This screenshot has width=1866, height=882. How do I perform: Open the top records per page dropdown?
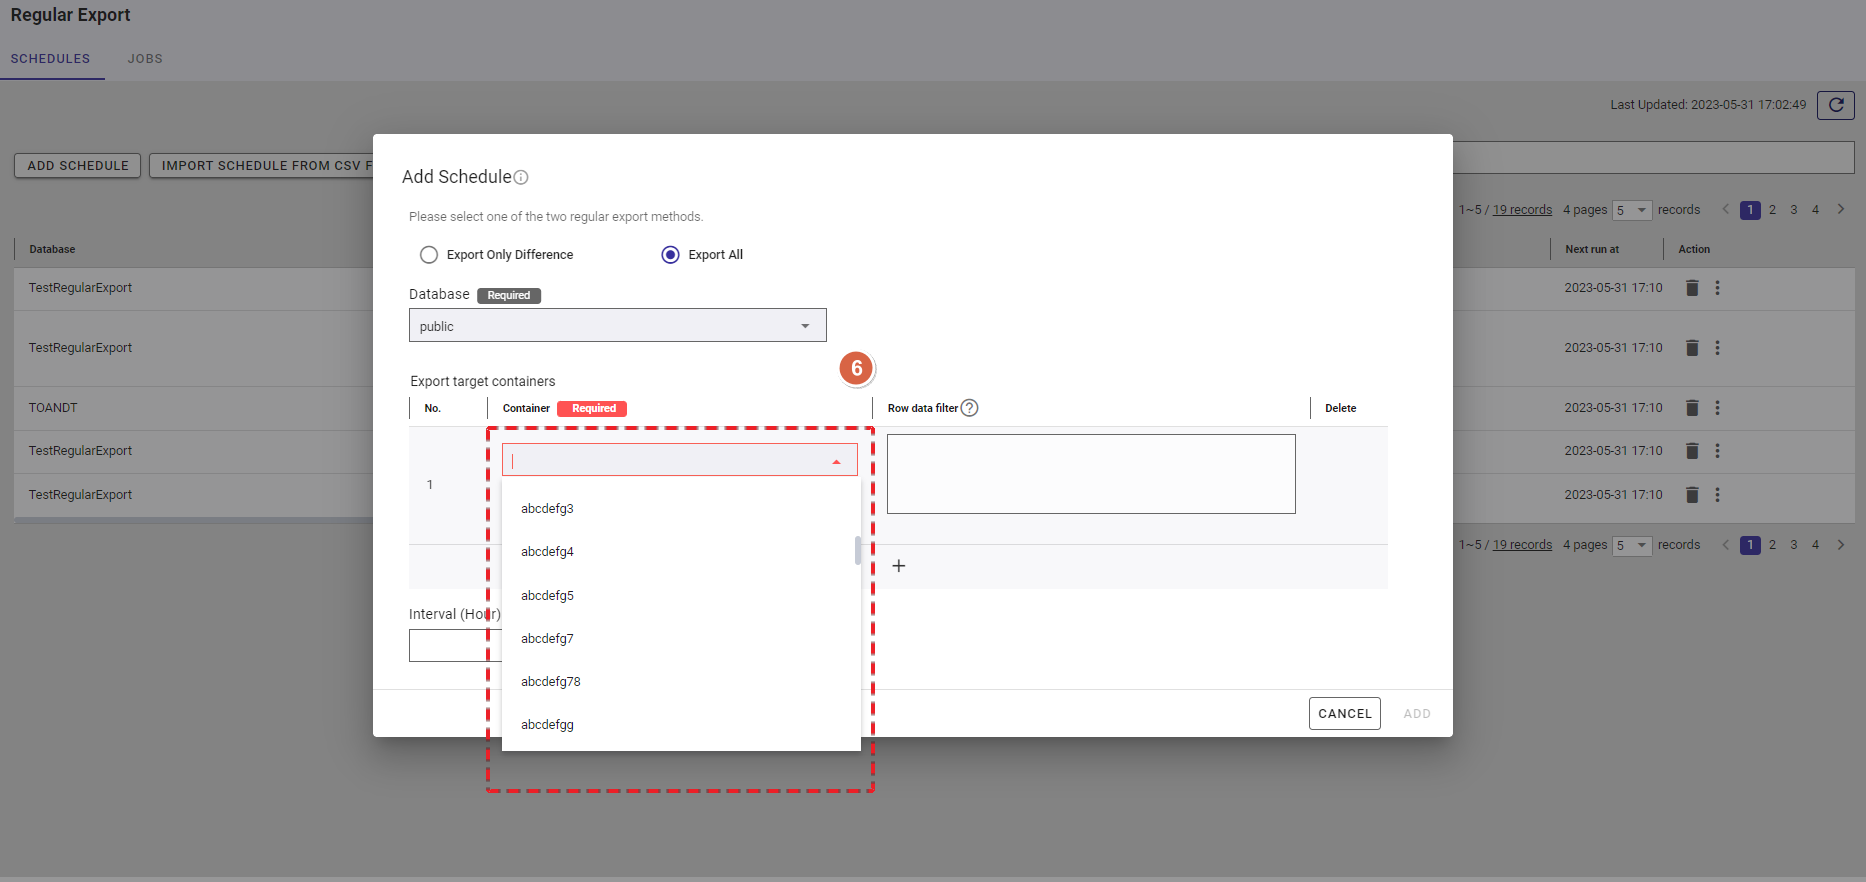pyautogui.click(x=1631, y=210)
